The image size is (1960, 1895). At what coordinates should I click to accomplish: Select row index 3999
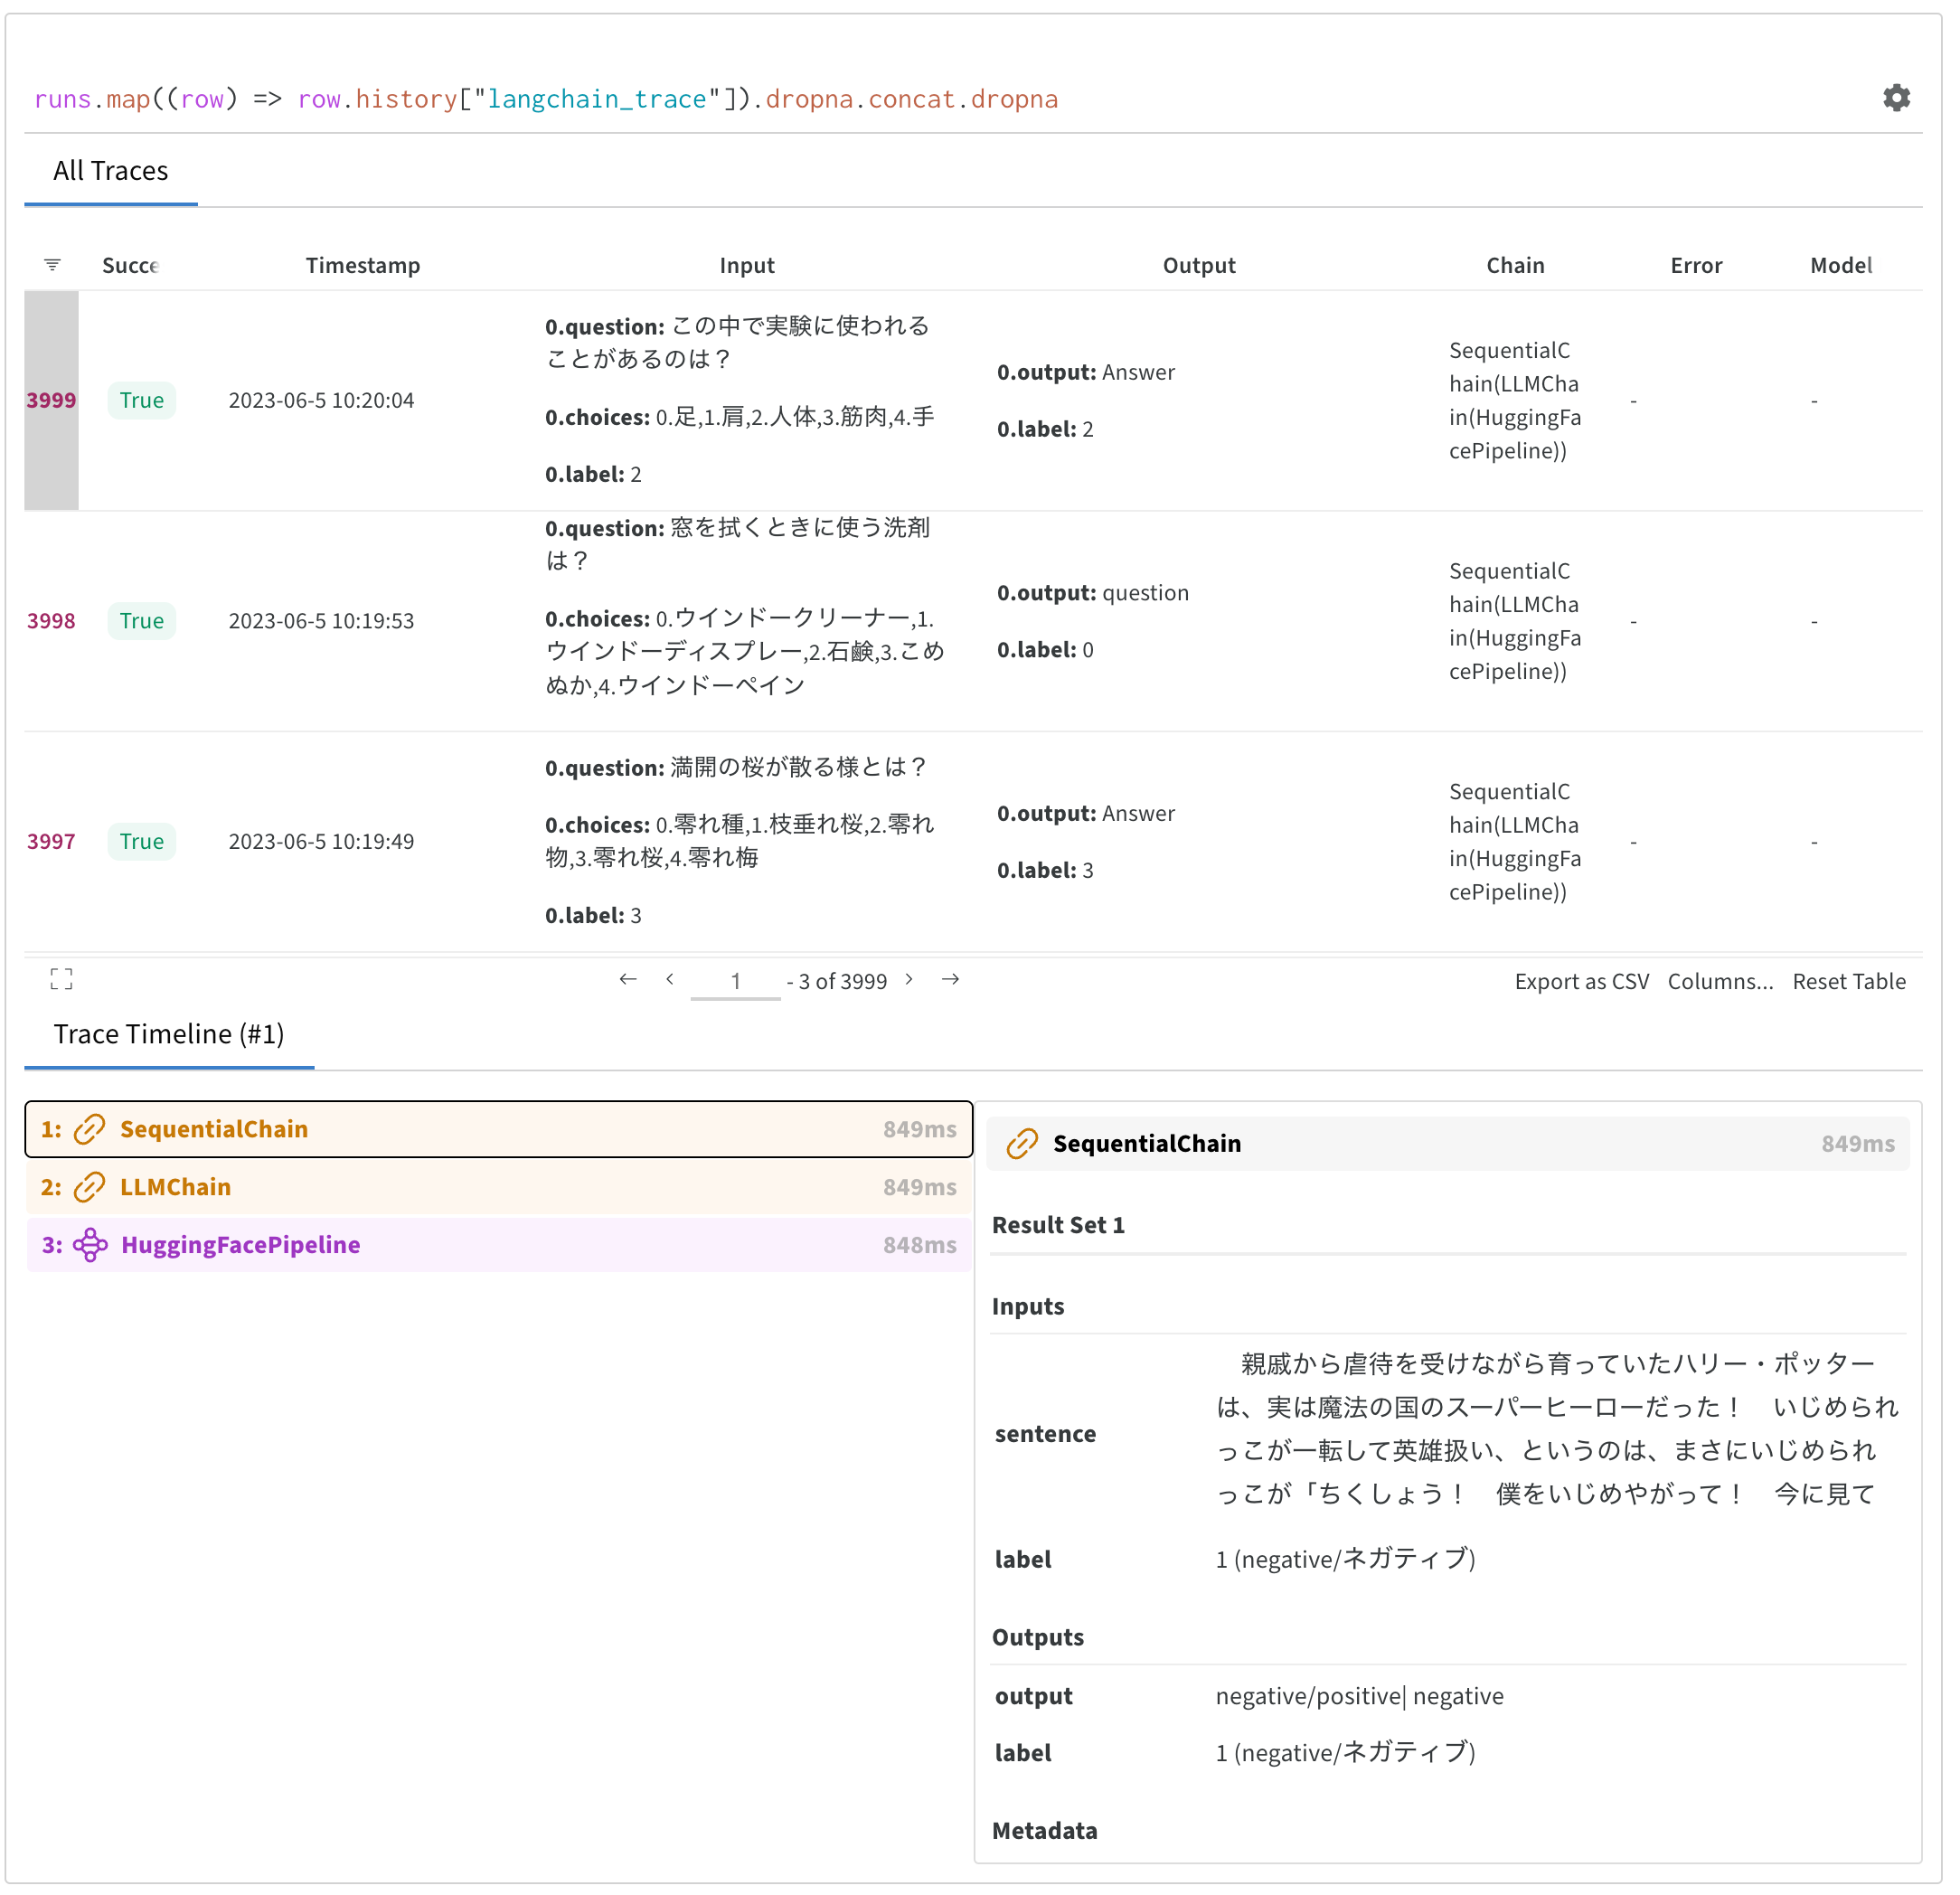(x=51, y=400)
